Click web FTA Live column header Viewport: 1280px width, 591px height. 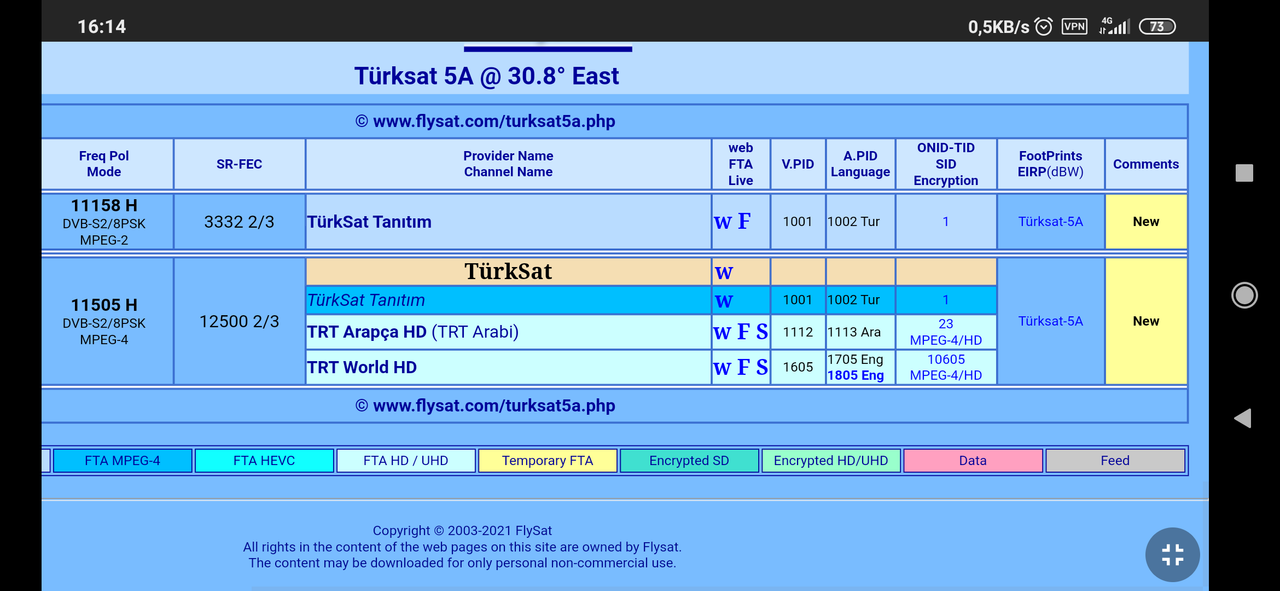pyautogui.click(x=741, y=164)
